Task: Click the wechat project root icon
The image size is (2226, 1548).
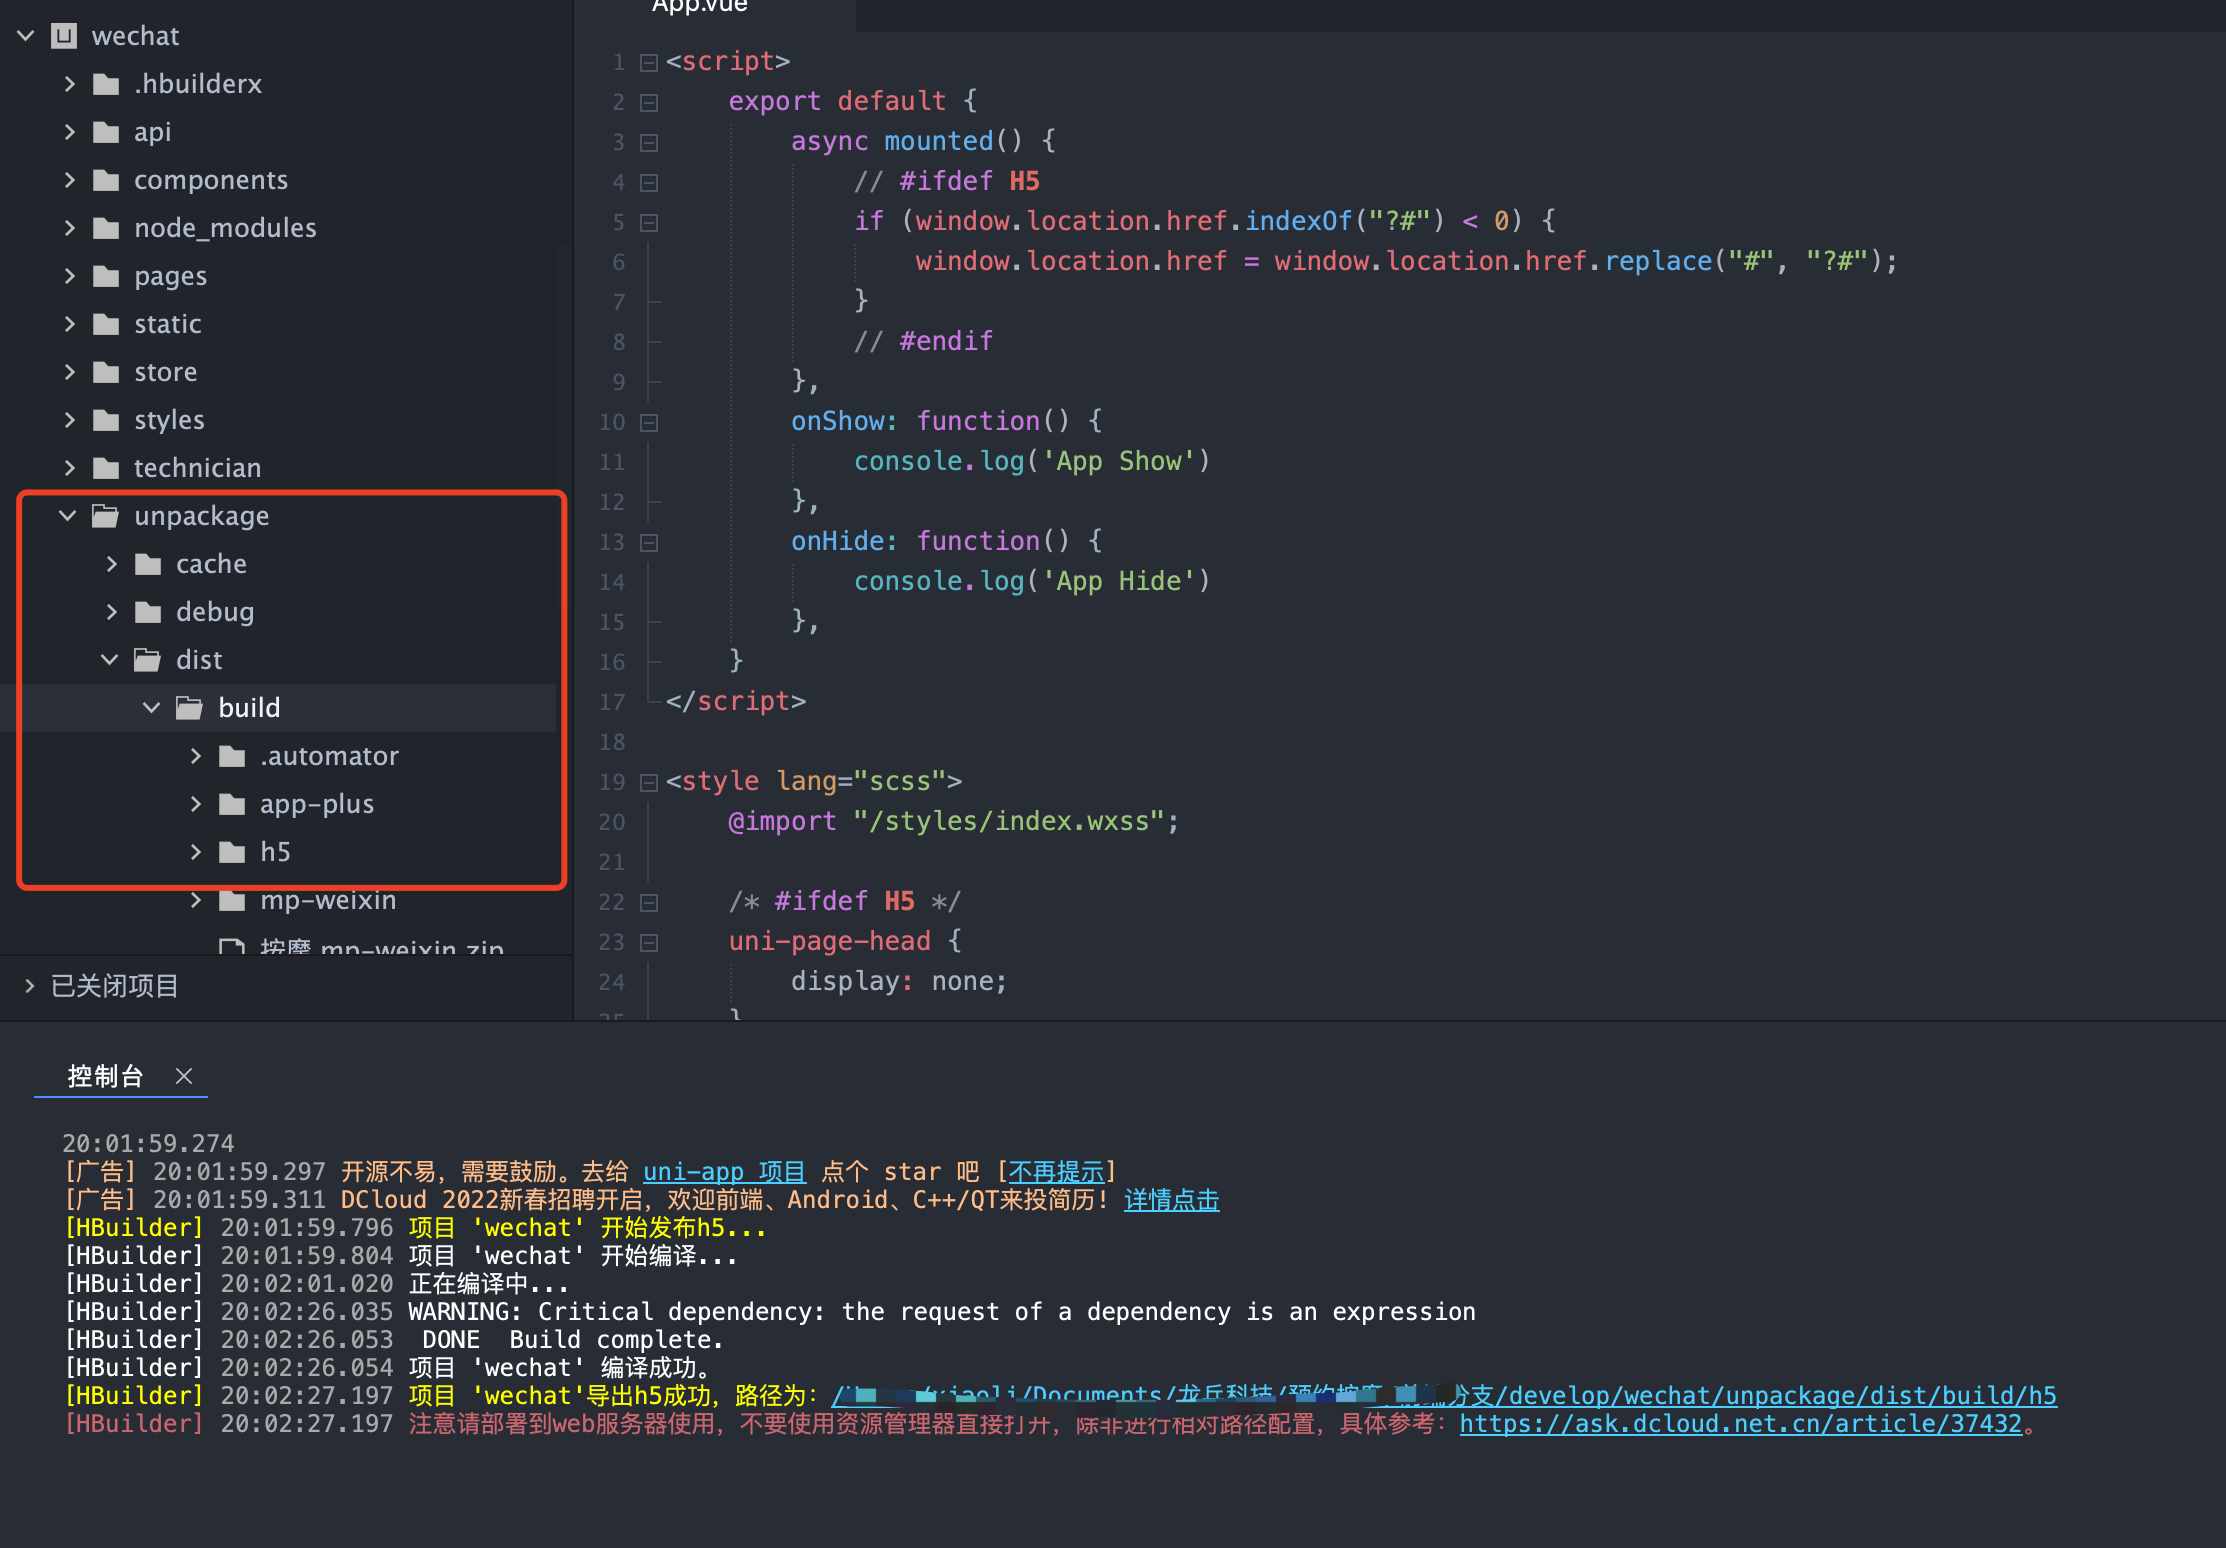Action: (64, 36)
